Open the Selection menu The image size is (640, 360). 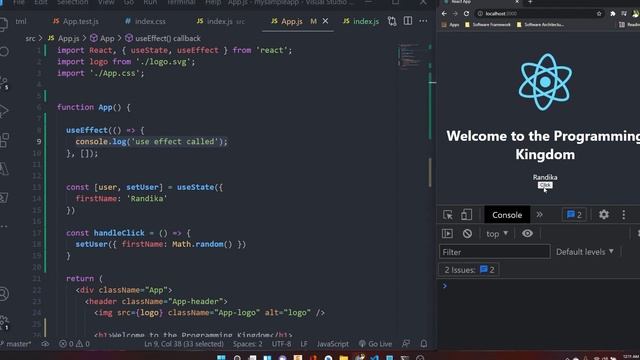click(x=72, y=2)
